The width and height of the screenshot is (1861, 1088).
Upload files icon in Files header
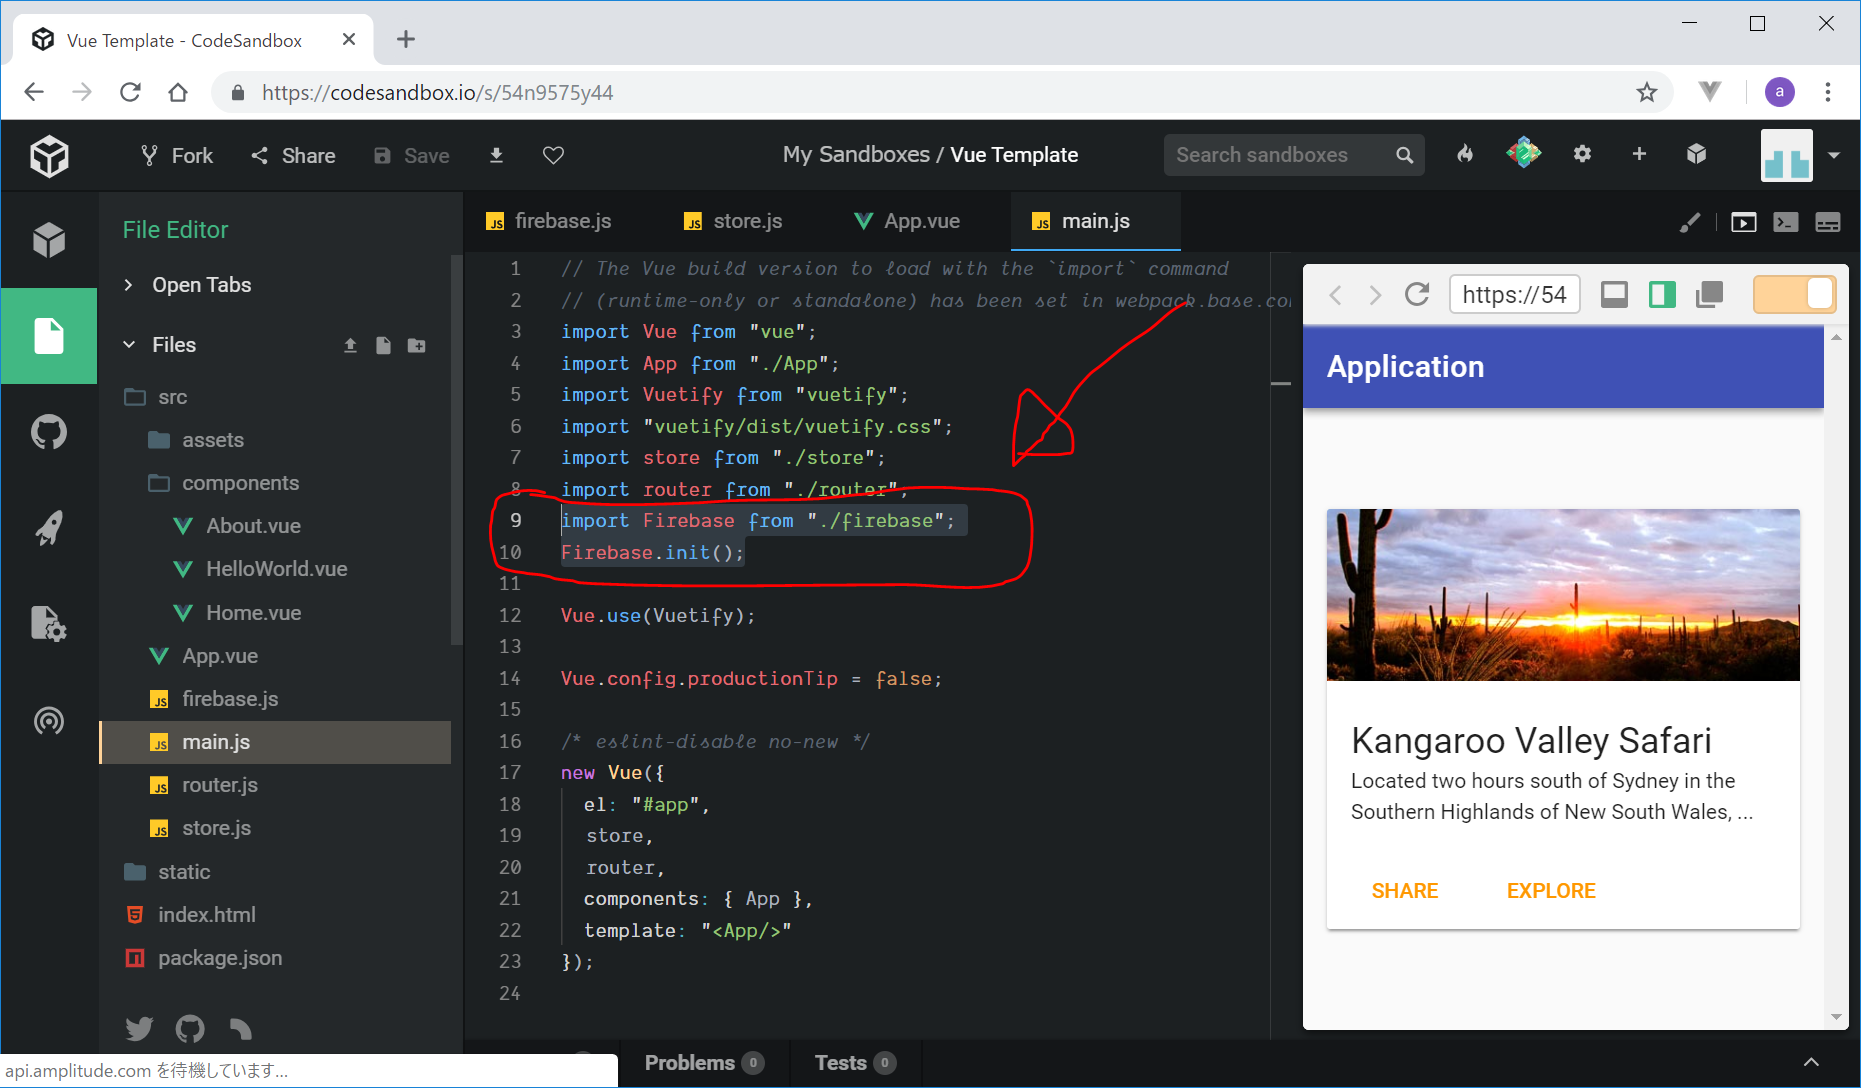click(350, 345)
